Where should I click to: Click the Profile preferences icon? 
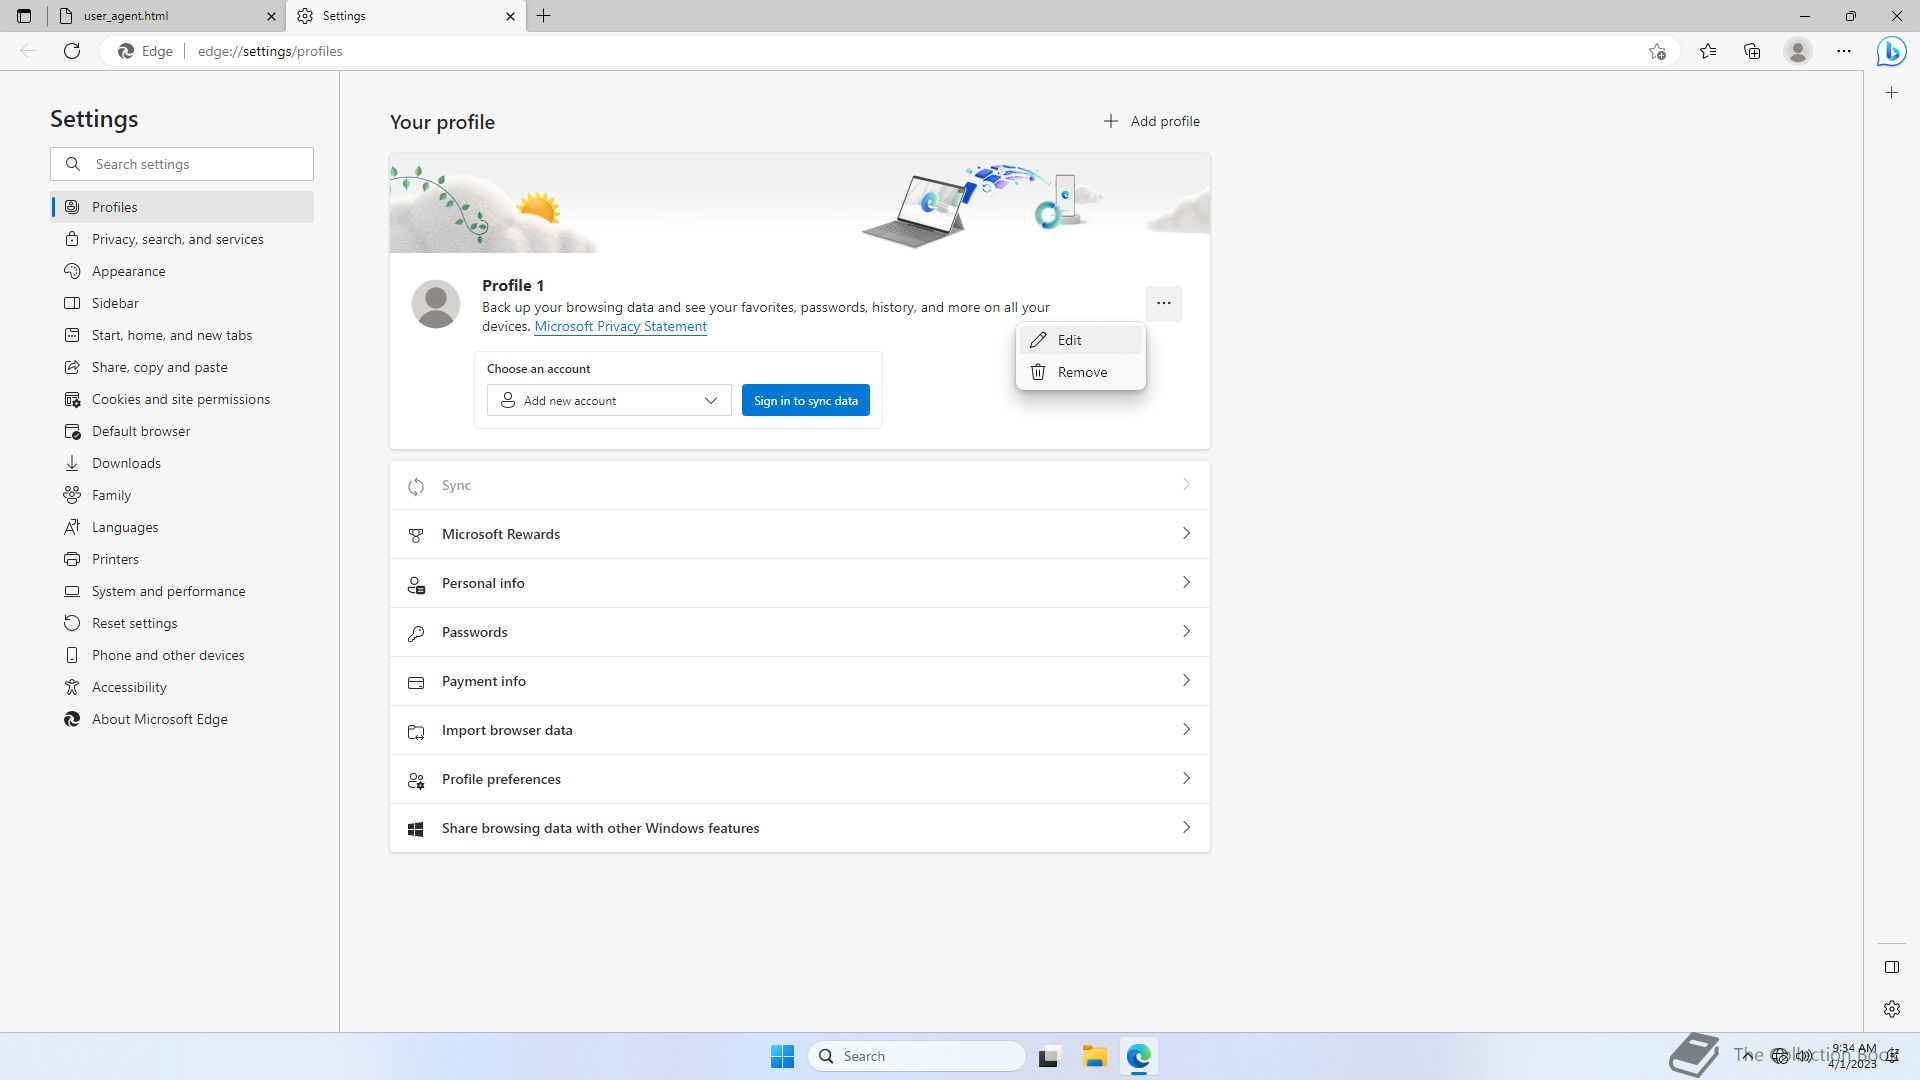(416, 780)
